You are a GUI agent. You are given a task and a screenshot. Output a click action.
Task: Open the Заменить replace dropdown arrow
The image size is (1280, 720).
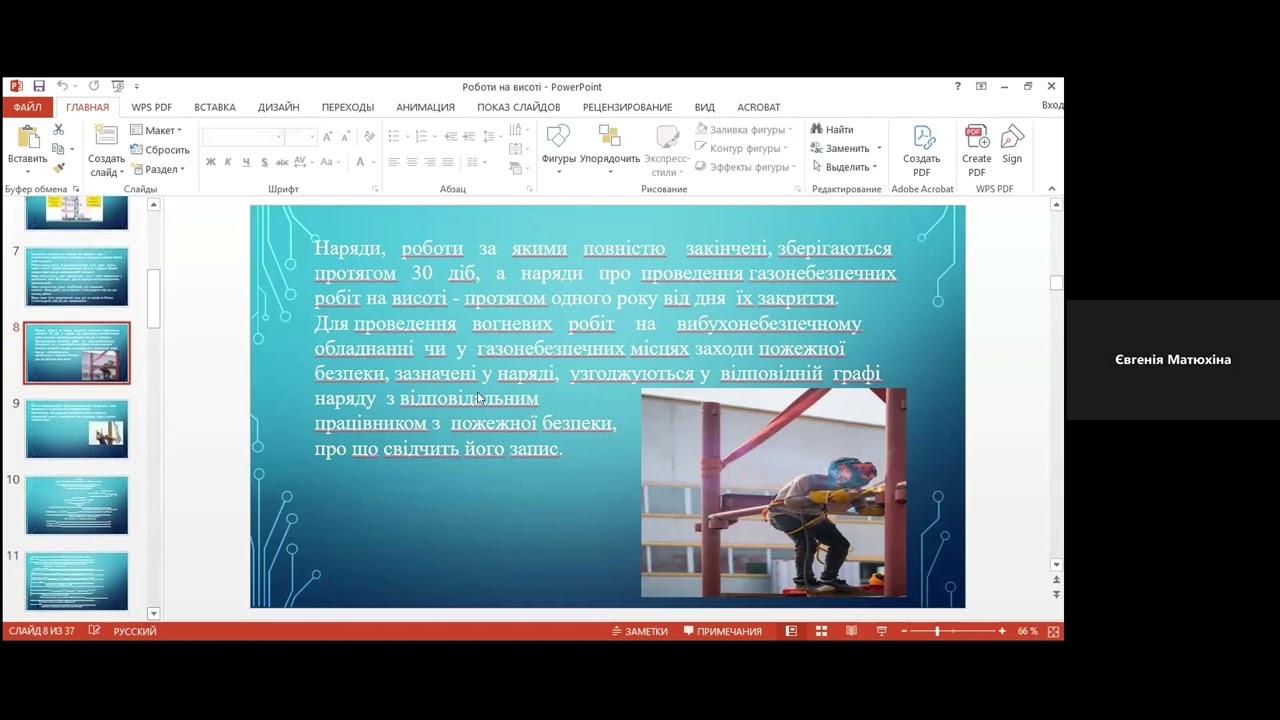click(x=879, y=148)
